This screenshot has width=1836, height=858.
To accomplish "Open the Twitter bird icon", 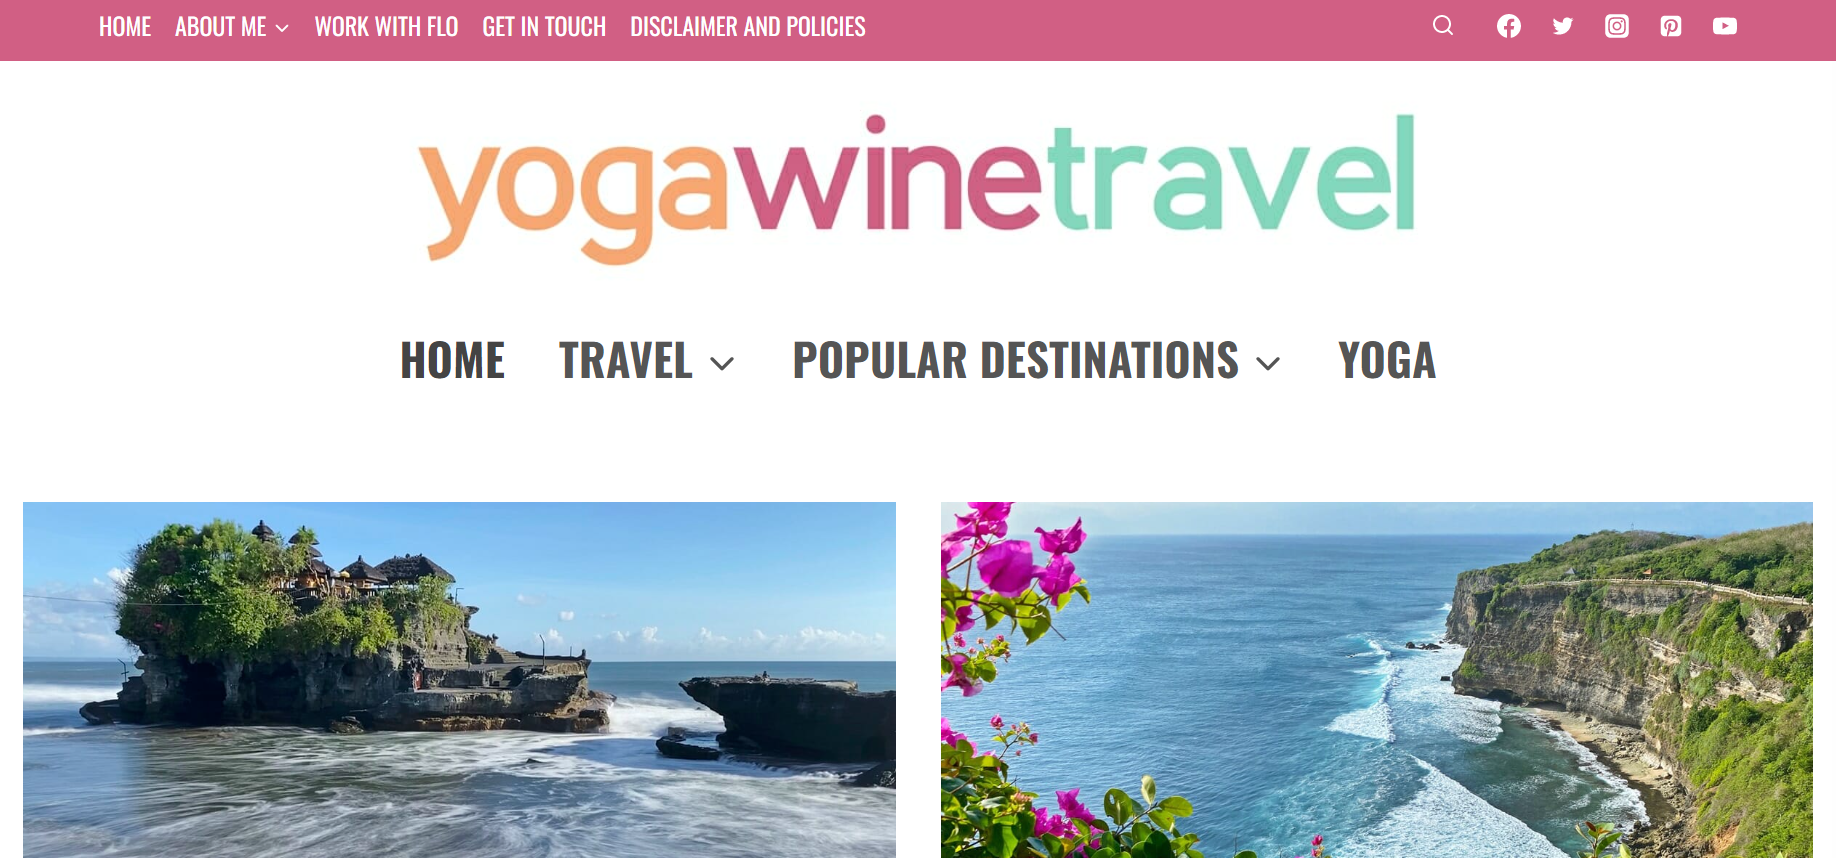I will tap(1563, 26).
